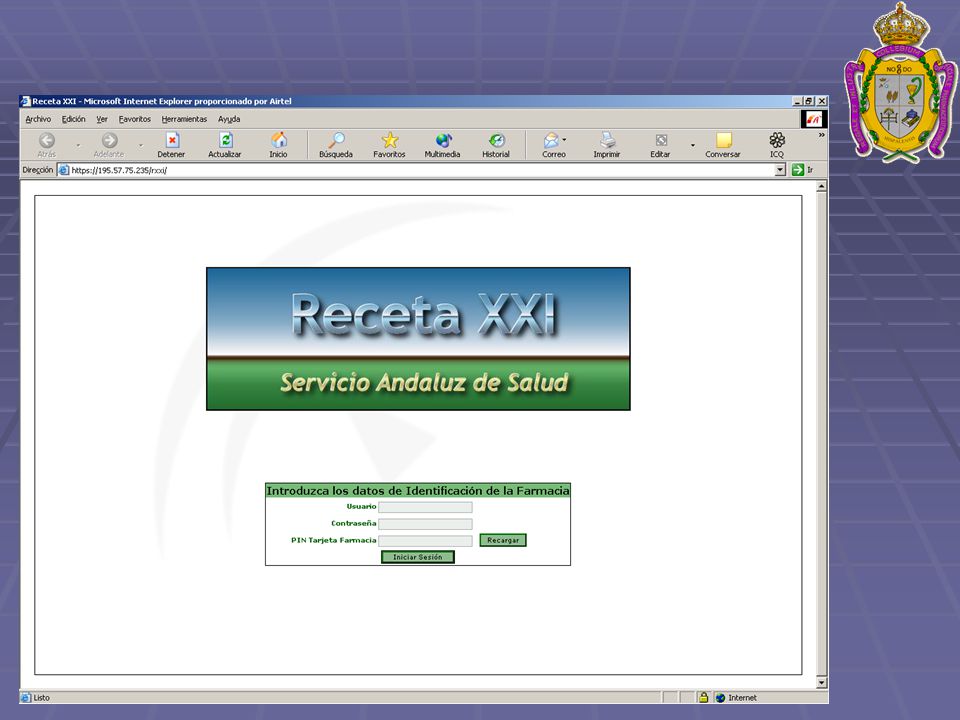960x720 pixels.
Task: Click the Dirección address label
Action: click(38, 170)
